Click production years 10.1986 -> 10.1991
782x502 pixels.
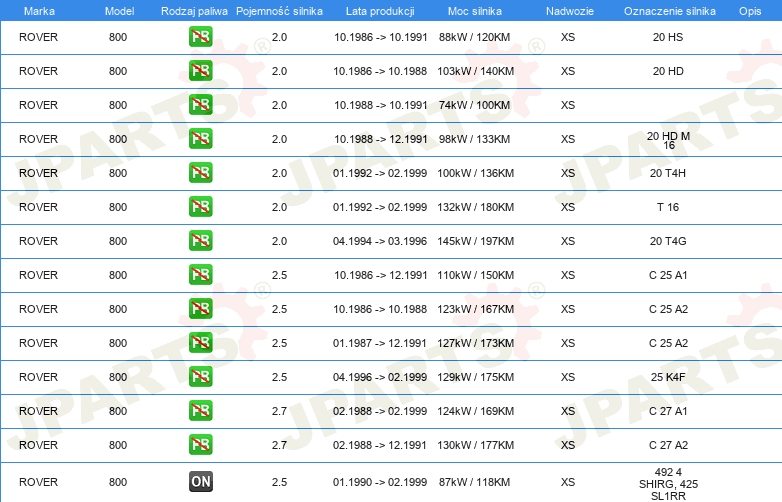pyautogui.click(x=381, y=37)
